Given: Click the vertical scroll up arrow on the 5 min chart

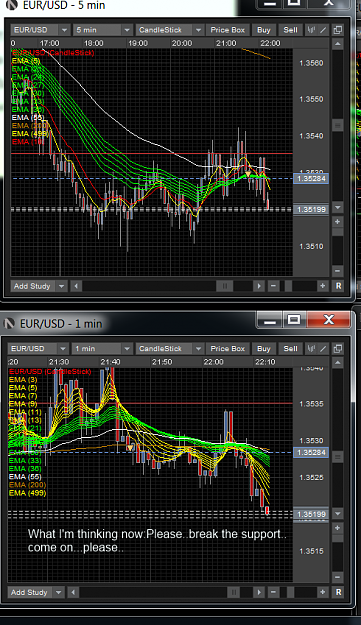Looking at the screenshot, I should [337, 43].
